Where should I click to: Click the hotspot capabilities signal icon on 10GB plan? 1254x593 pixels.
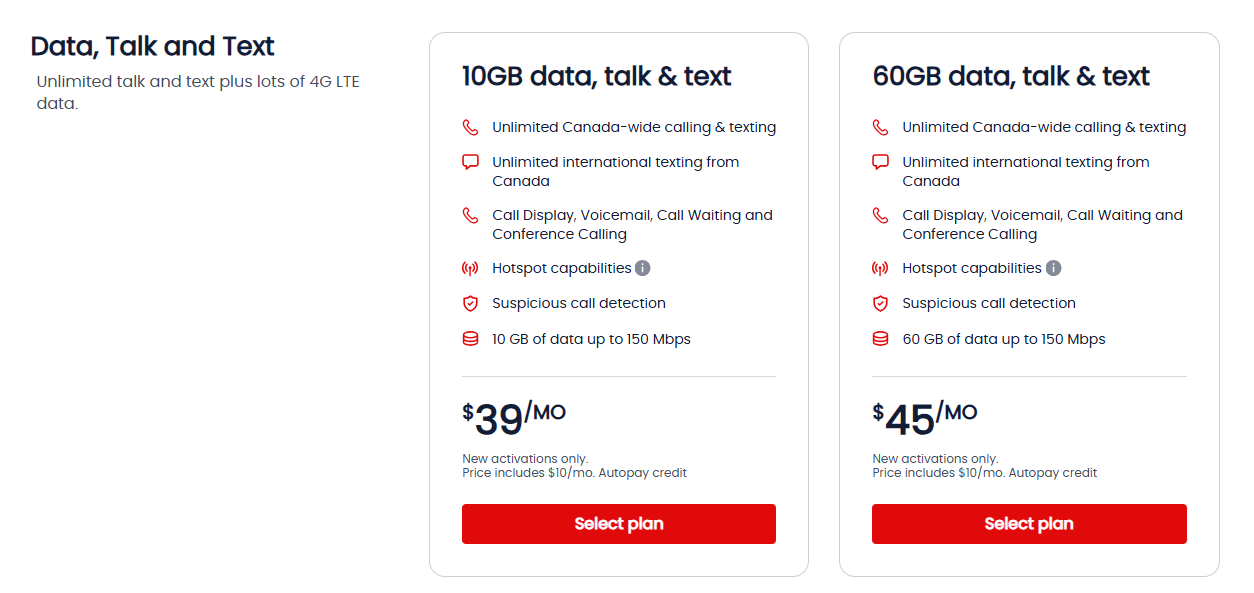(470, 268)
